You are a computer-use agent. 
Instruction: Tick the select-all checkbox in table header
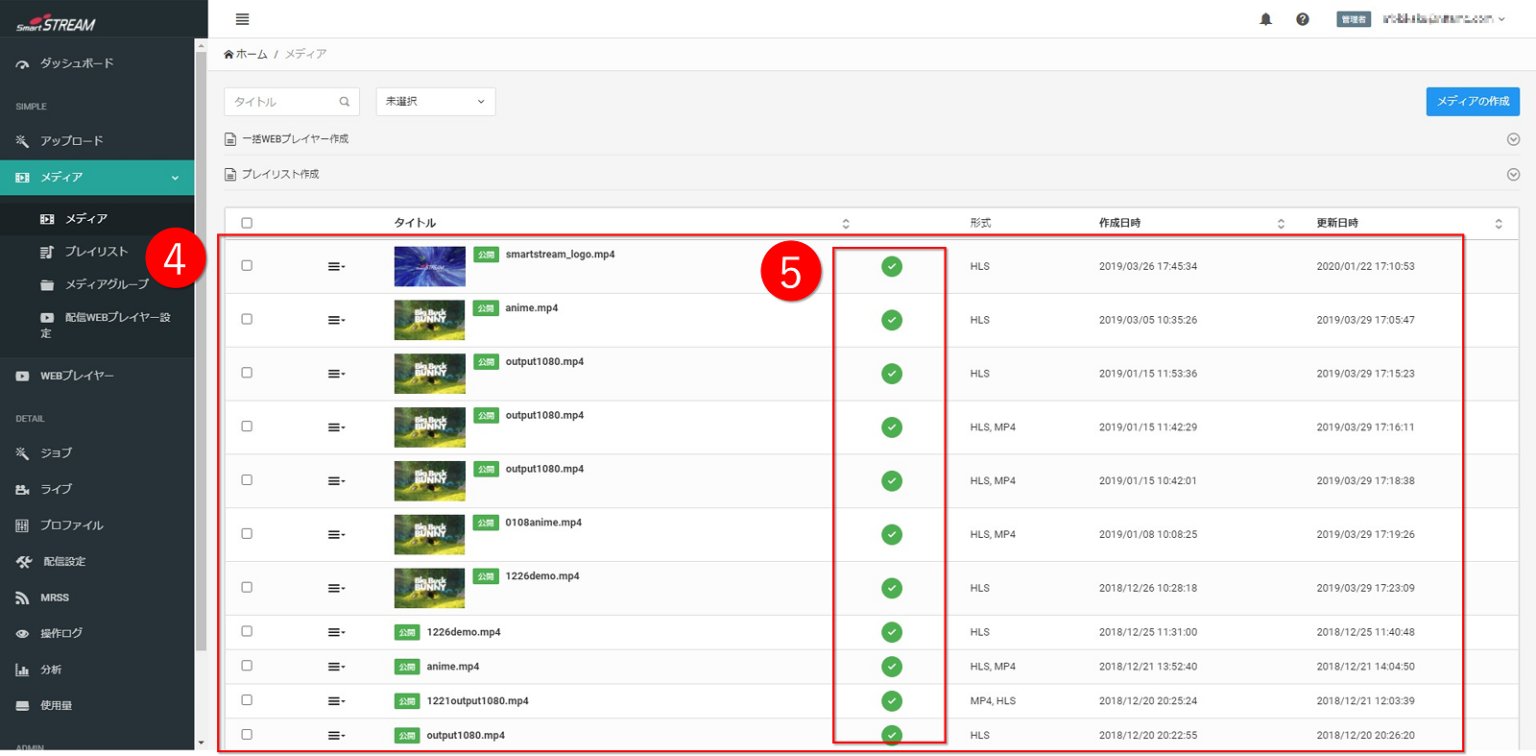[247, 223]
